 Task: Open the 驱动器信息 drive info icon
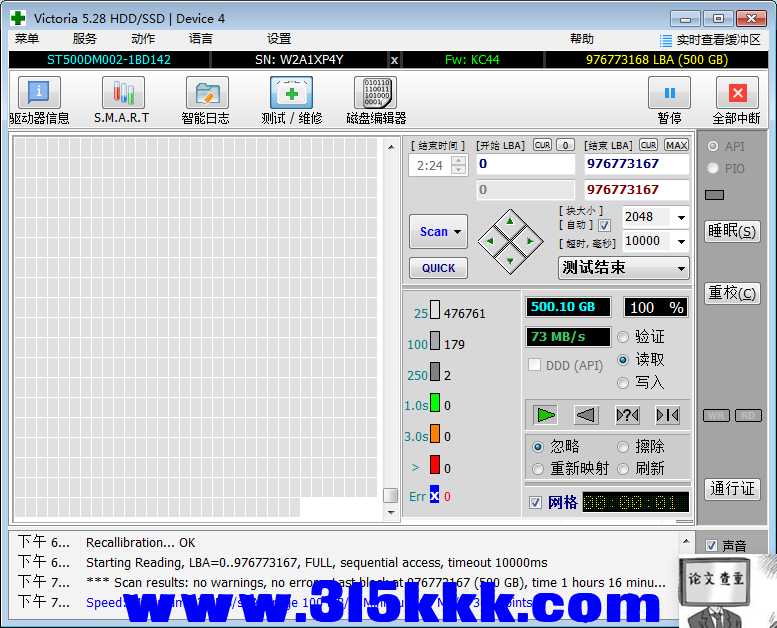[39, 93]
